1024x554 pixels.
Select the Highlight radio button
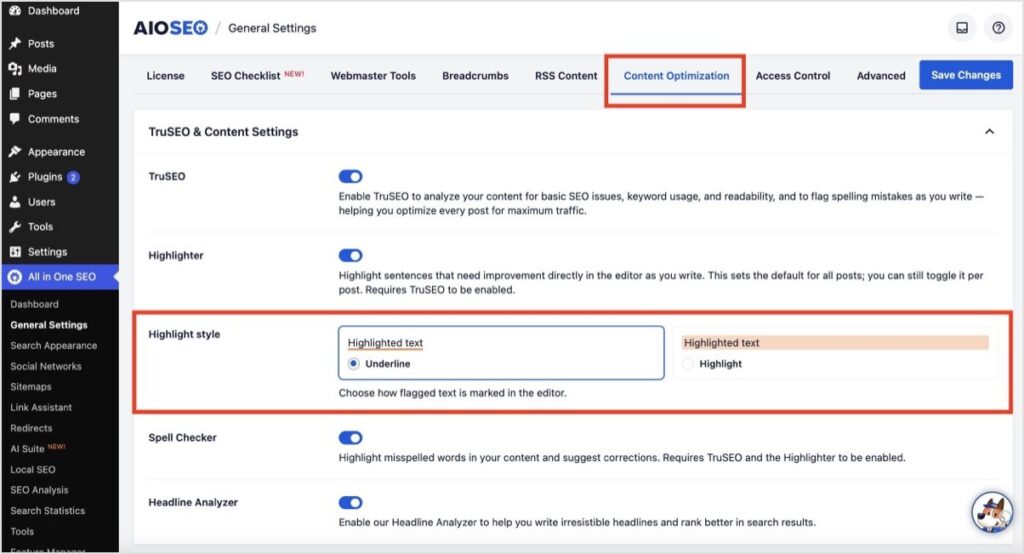click(688, 364)
